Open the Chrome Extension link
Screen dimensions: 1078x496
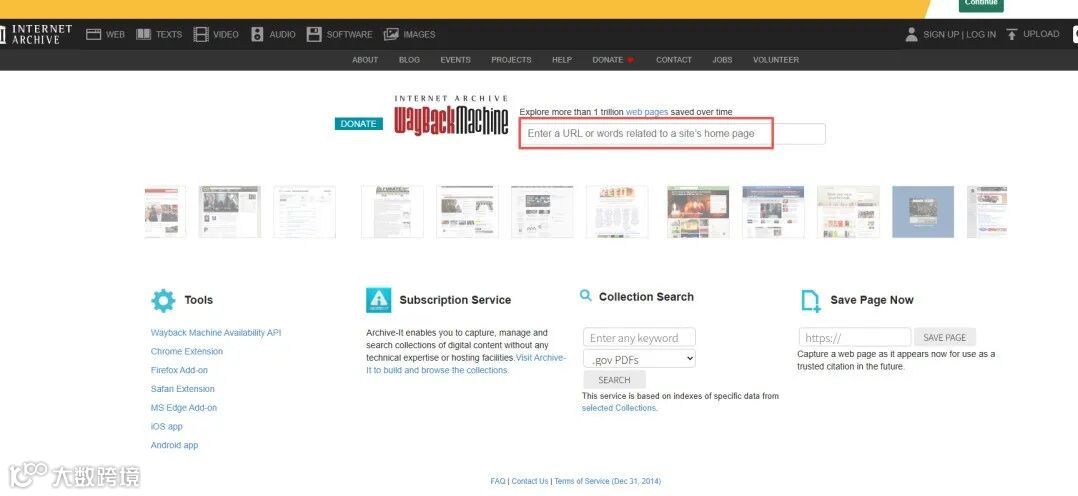click(187, 352)
